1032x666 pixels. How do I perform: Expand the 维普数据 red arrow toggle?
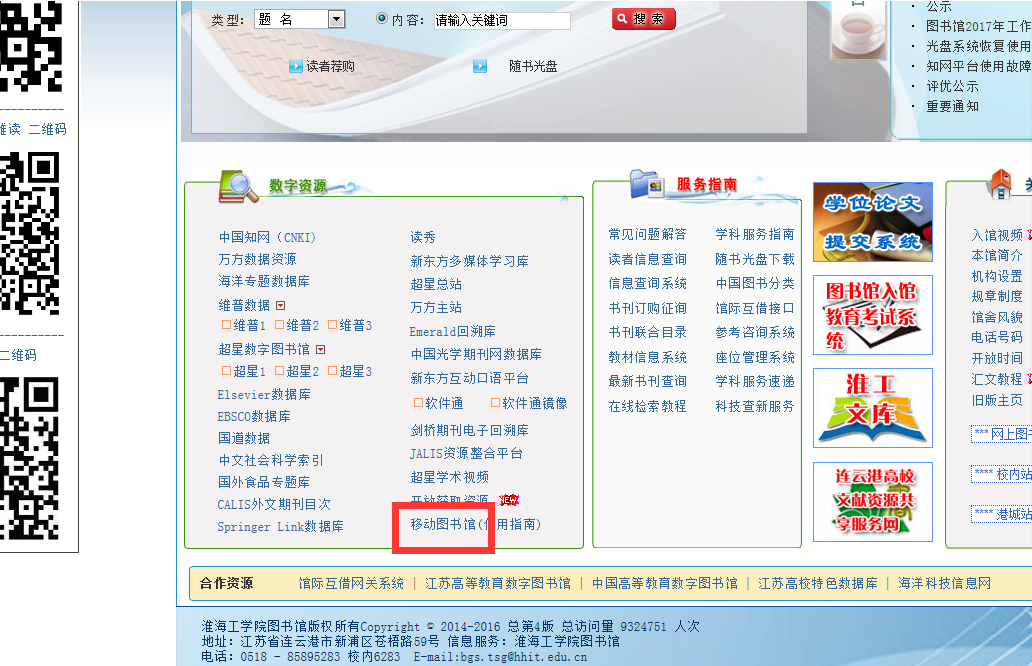coord(281,306)
